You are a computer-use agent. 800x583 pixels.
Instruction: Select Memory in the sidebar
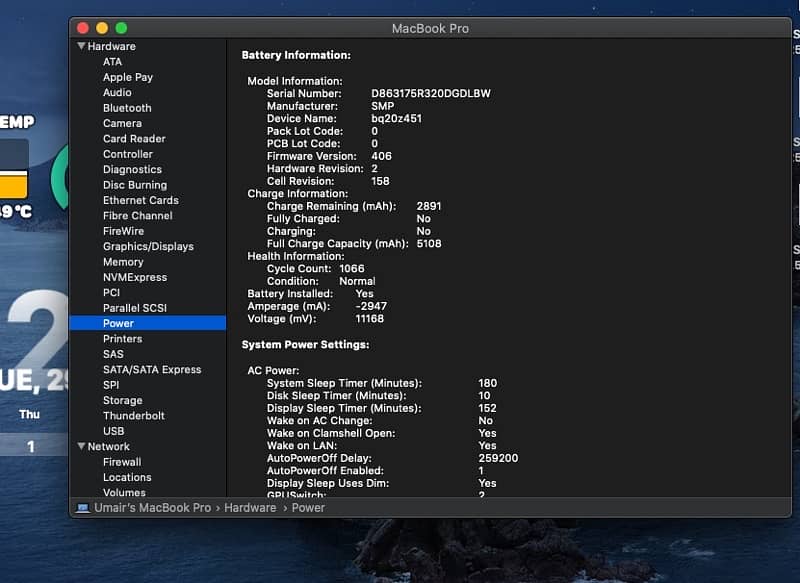[123, 262]
